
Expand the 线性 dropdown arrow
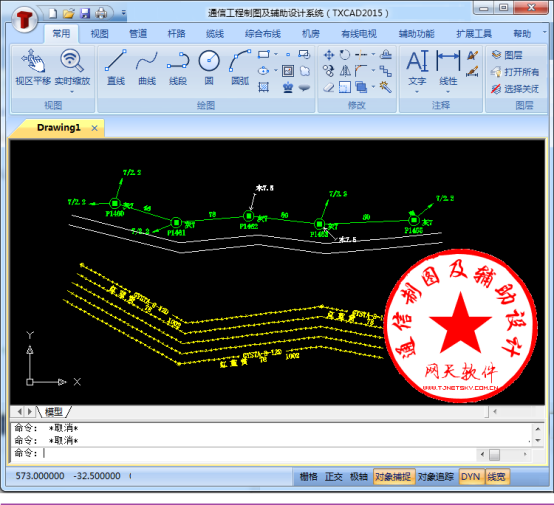[x=448, y=92]
